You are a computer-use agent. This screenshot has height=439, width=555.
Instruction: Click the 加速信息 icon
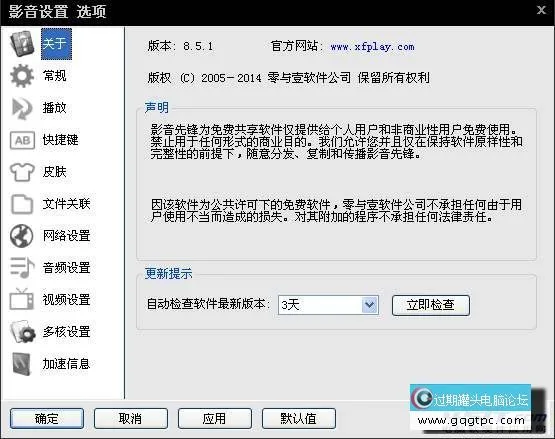pyautogui.click(x=22, y=364)
